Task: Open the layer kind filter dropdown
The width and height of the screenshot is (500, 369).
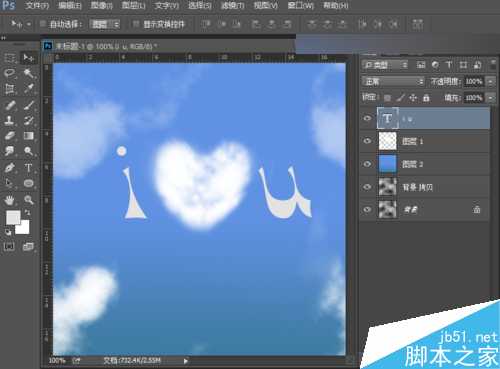Action: (x=385, y=65)
